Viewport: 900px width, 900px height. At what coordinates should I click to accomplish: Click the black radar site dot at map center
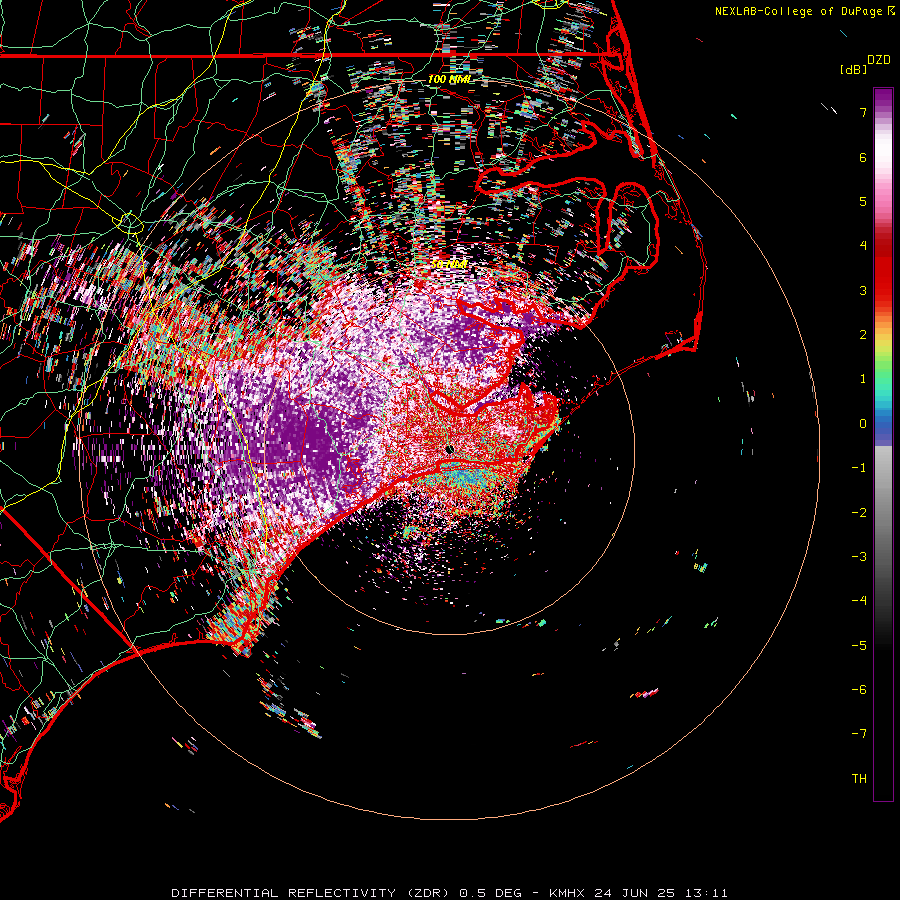[449, 449]
